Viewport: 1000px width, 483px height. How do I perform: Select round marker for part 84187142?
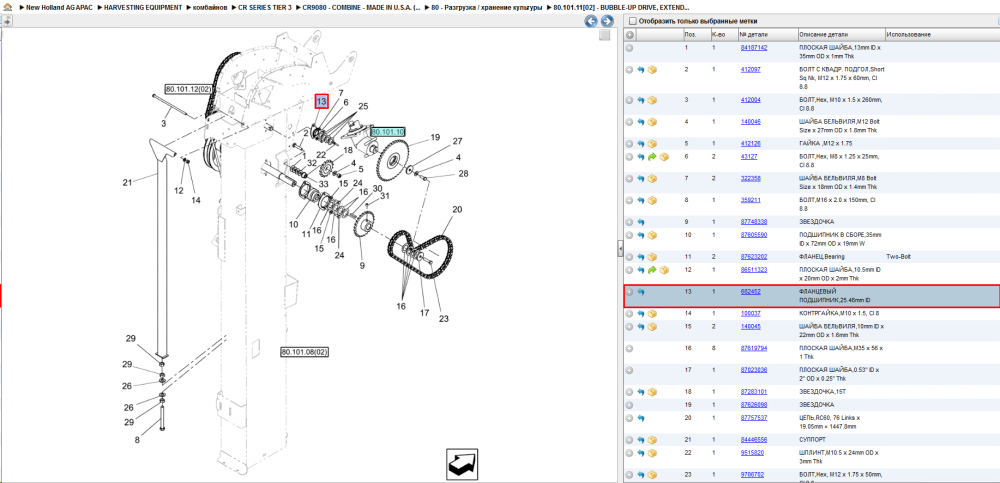click(x=629, y=48)
